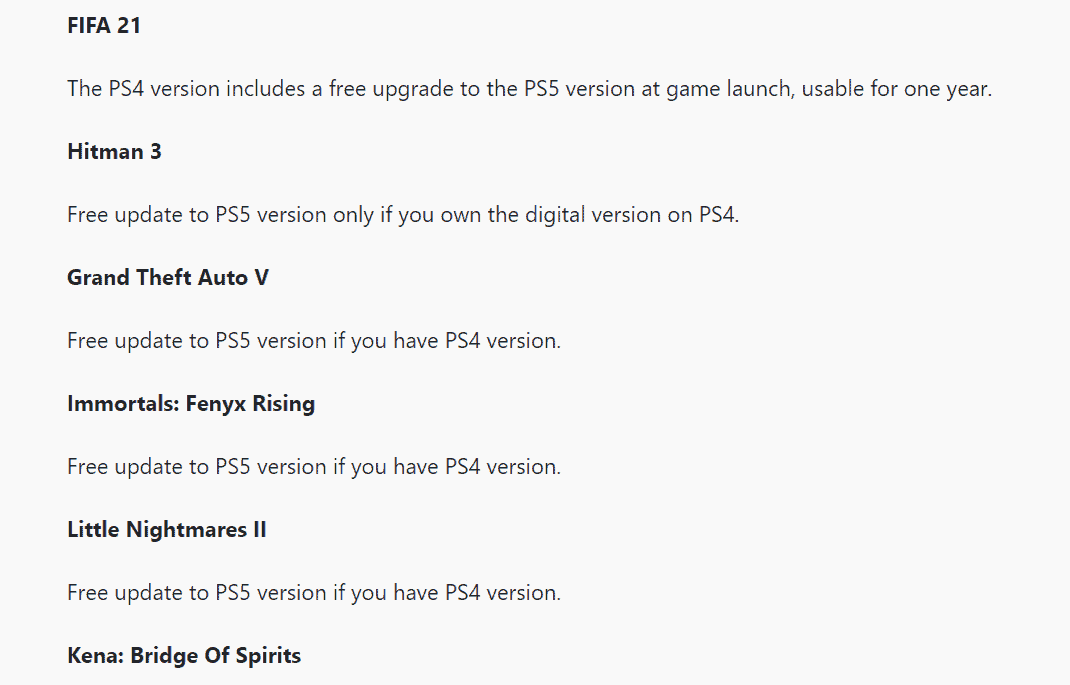This screenshot has height=685, width=1070.
Task: Click the description text under Little Nightmares II
Action: pos(314,593)
